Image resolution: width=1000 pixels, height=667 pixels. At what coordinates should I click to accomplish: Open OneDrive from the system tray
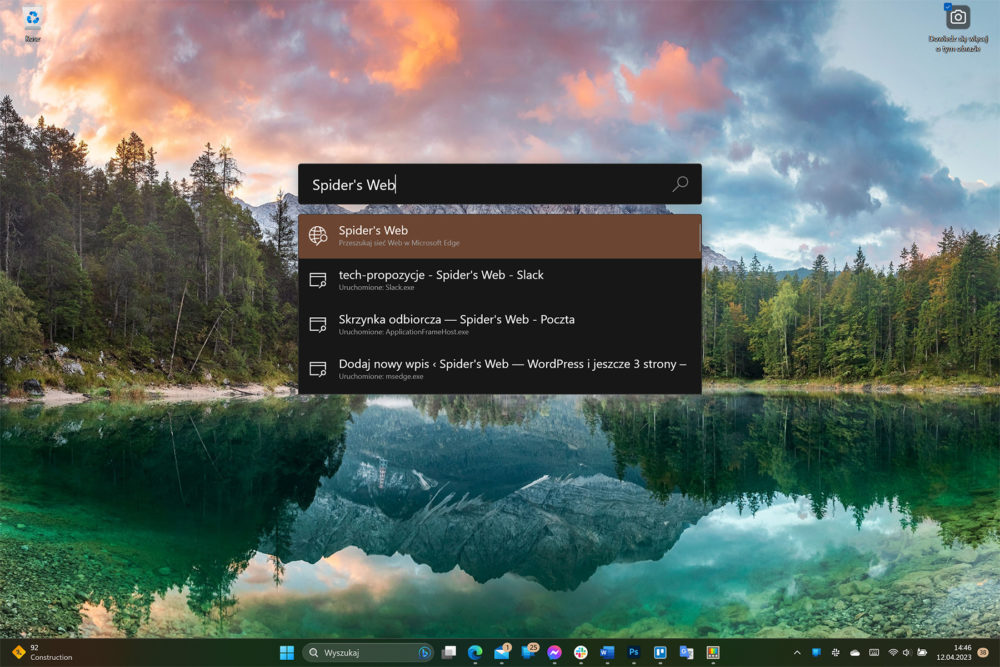855,652
